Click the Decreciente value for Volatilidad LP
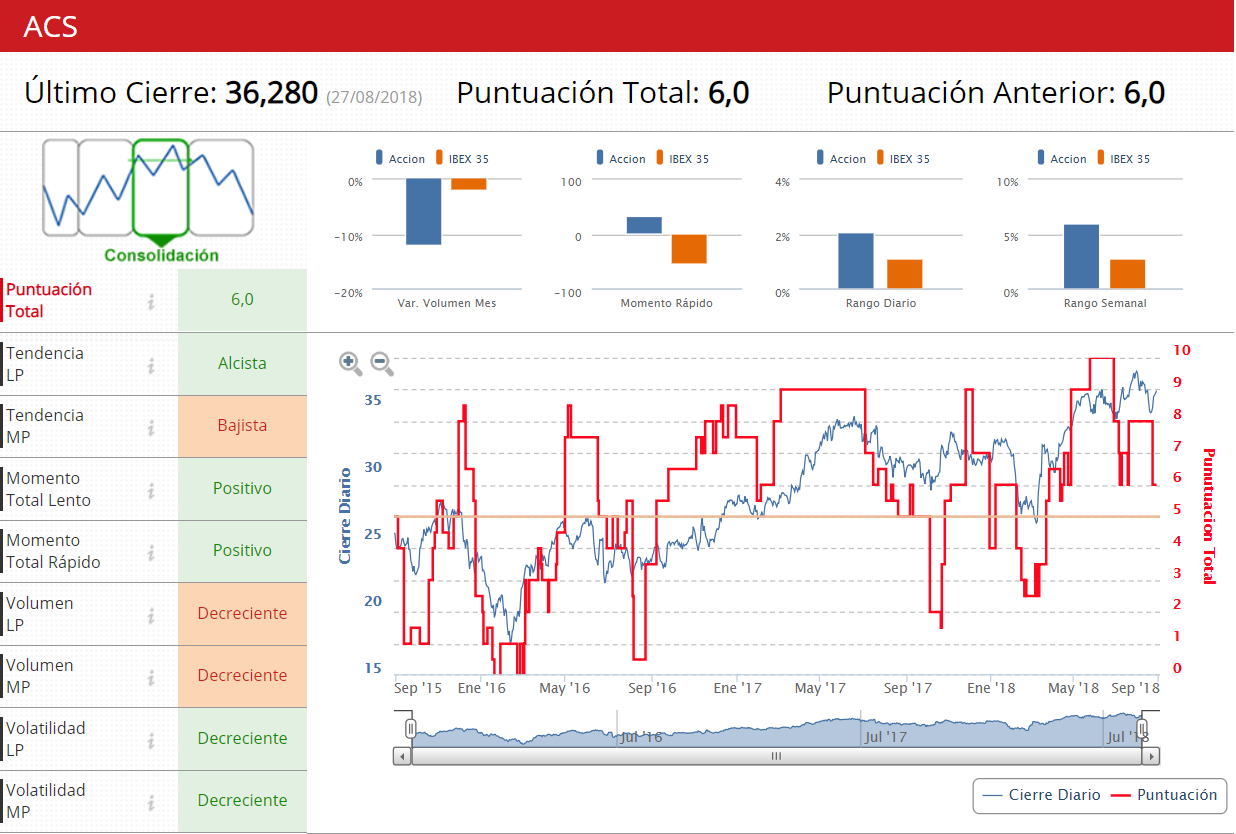The height and width of the screenshot is (834, 1236). [242, 739]
